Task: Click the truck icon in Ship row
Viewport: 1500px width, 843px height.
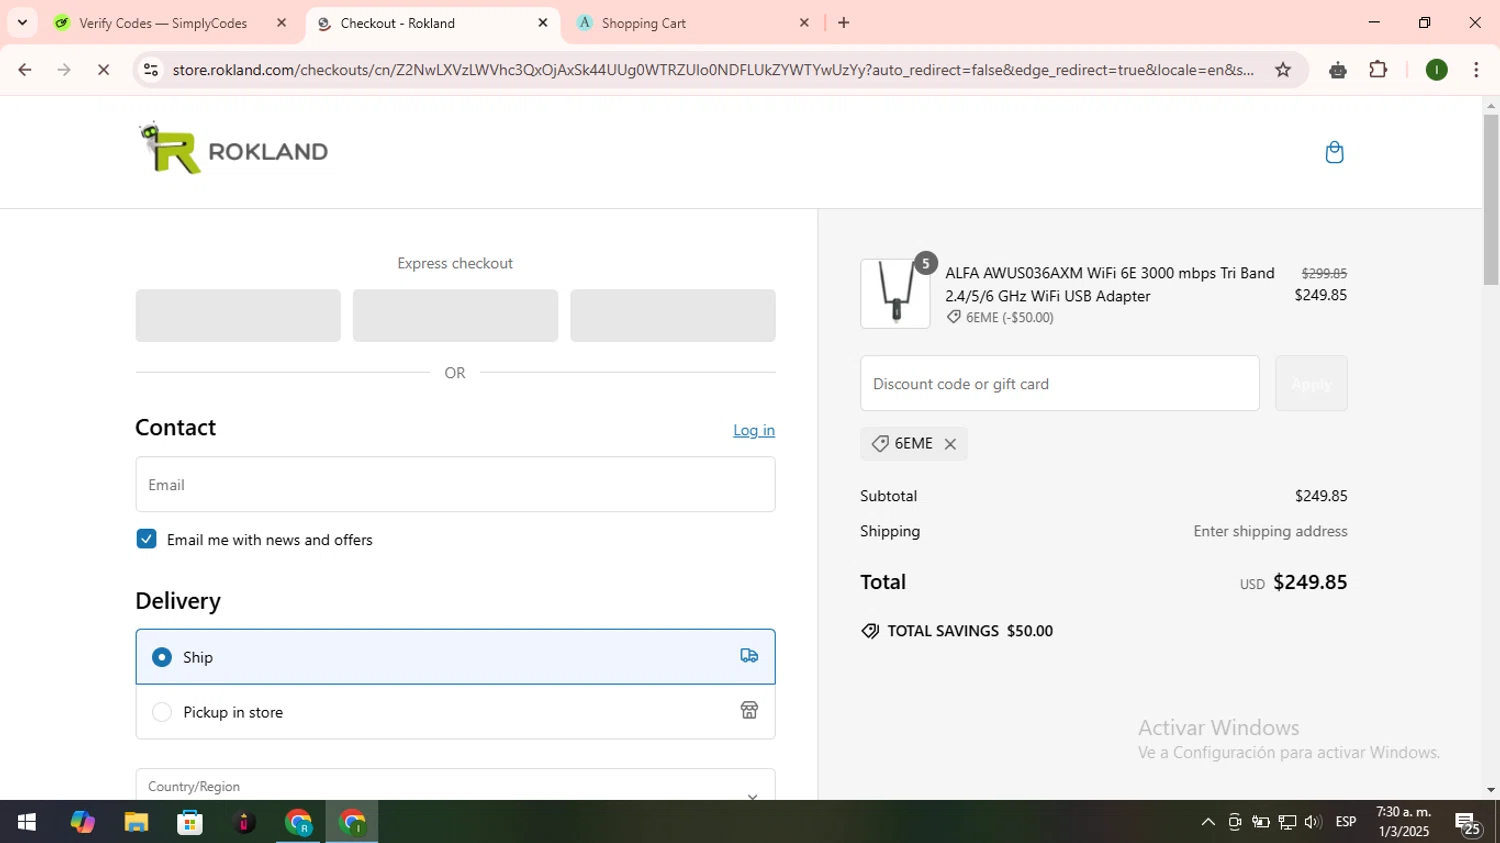Action: 749,656
